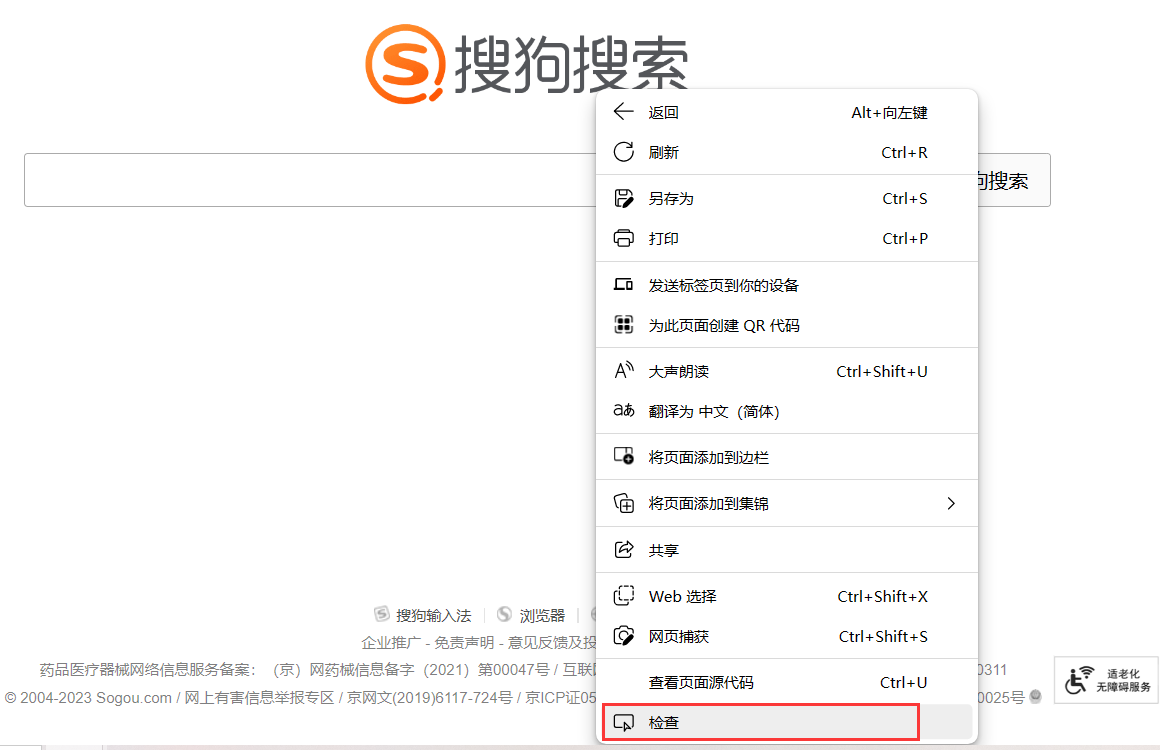Open the 企业推广 footer link
This screenshot has width=1160, height=750.
click(391, 642)
